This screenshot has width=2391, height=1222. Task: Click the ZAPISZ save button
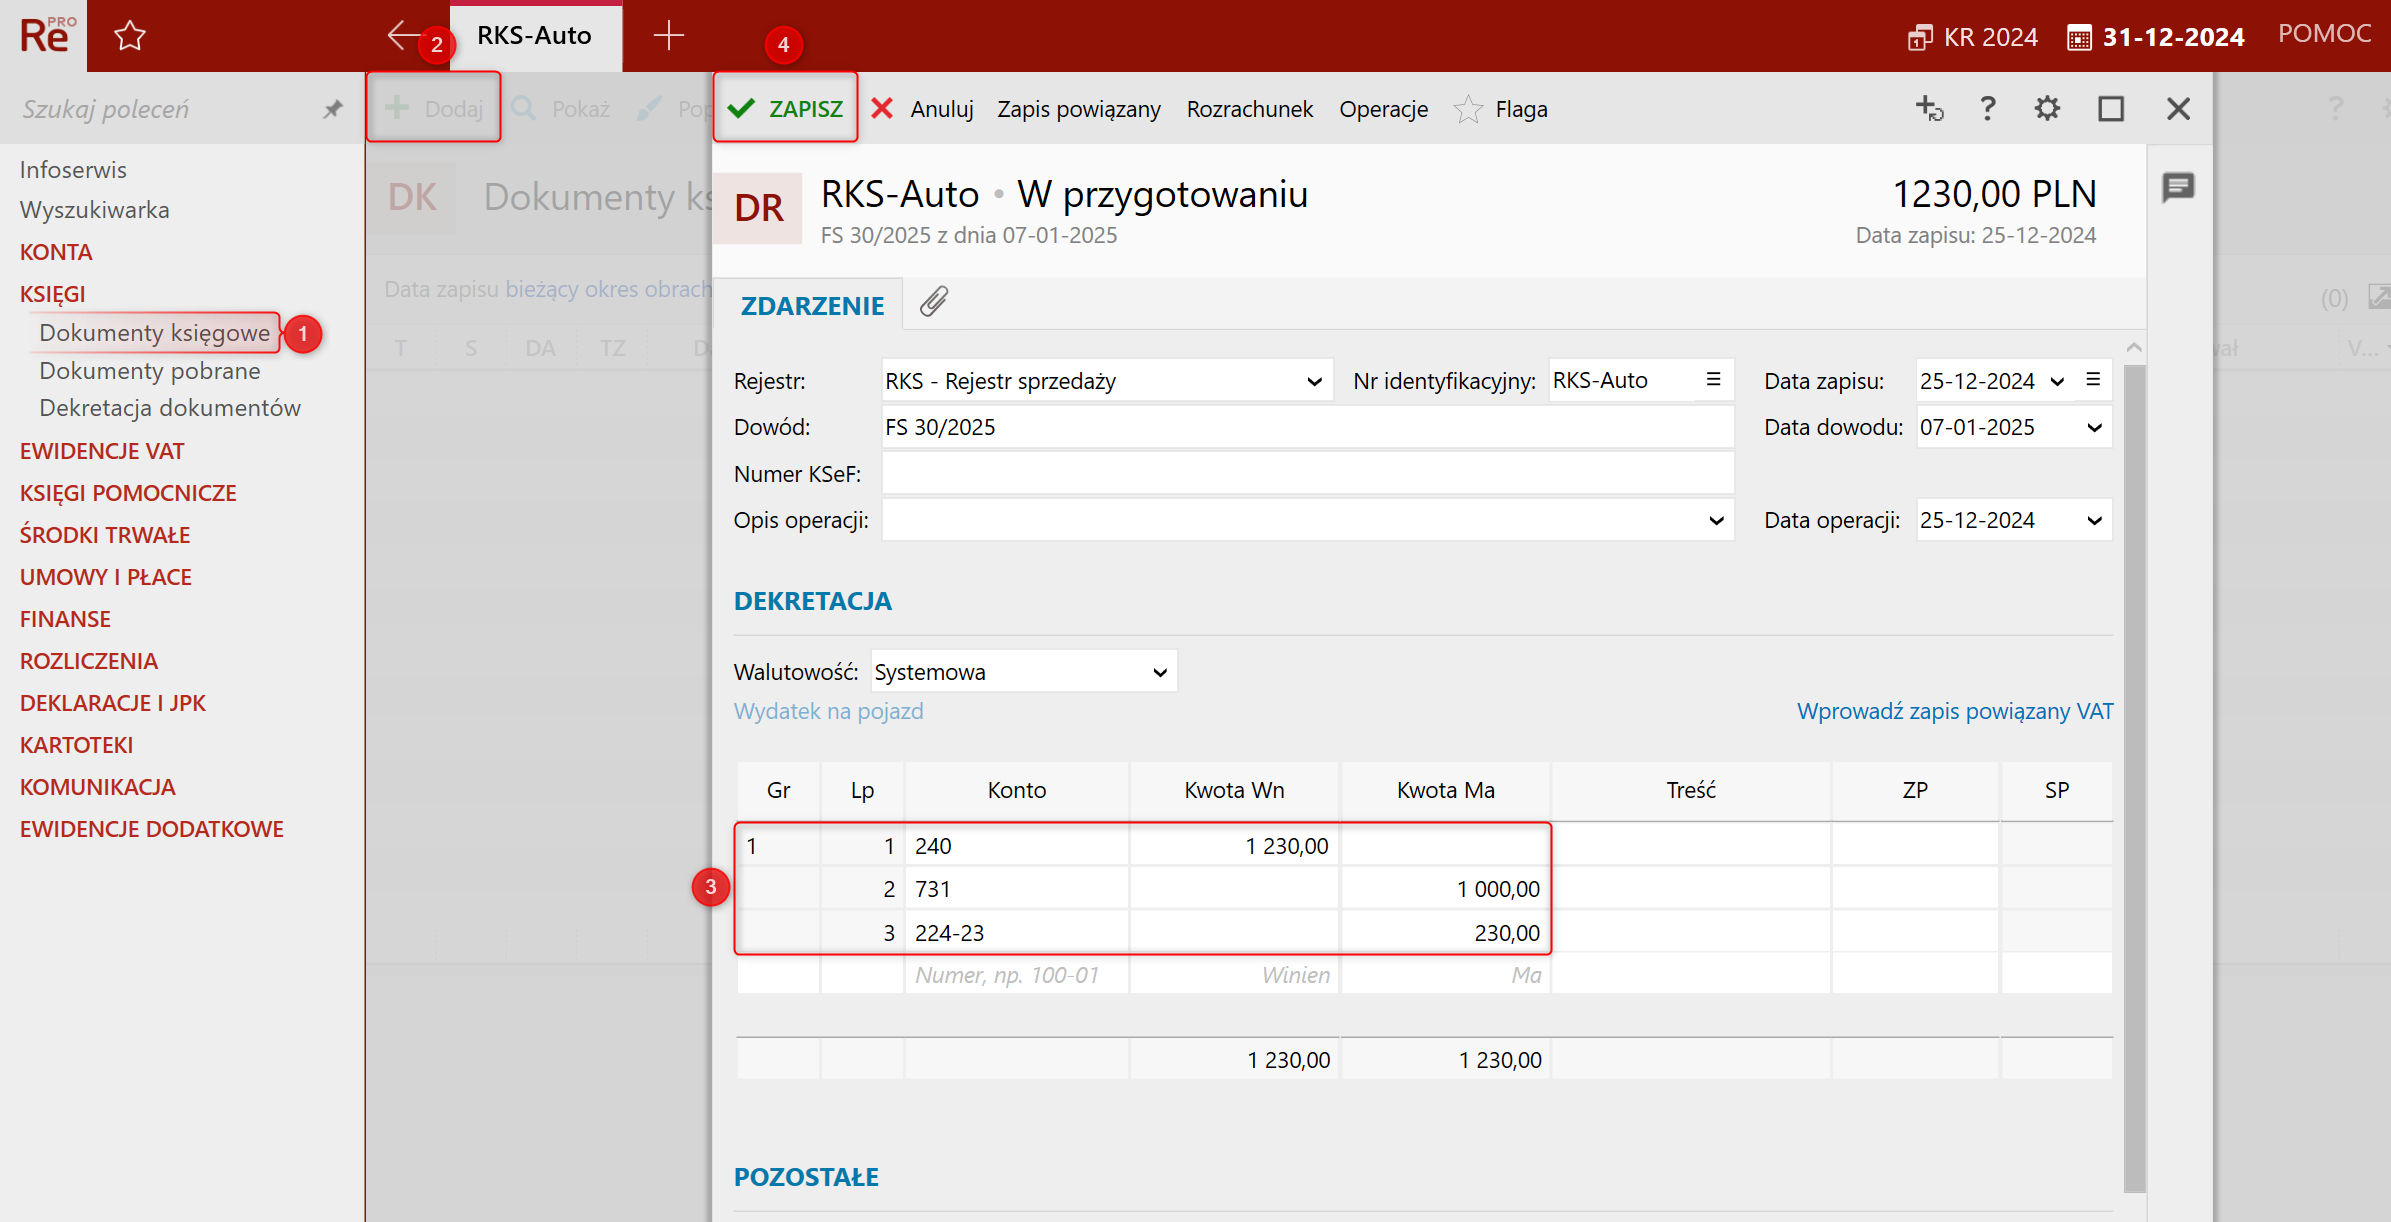pos(786,108)
